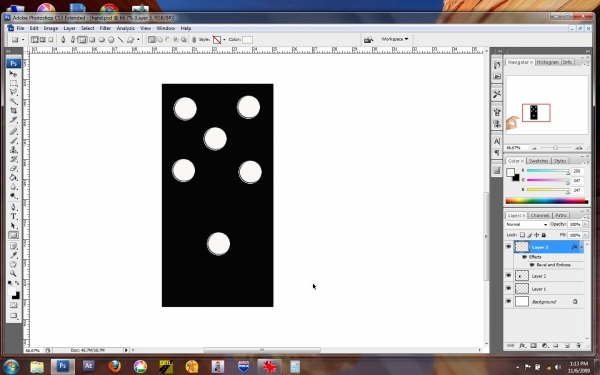Image resolution: width=600 pixels, height=375 pixels.
Task: Toggle Effects visibility under Layer 3
Action: tap(525, 257)
